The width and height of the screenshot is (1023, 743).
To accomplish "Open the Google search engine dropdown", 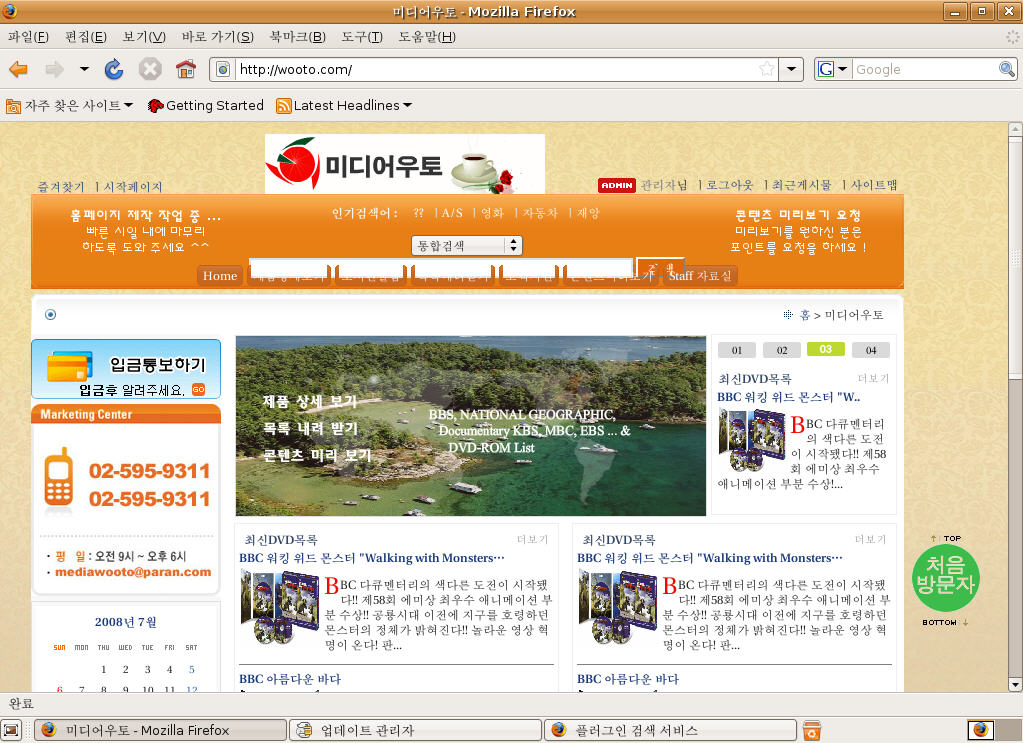I will point(833,69).
